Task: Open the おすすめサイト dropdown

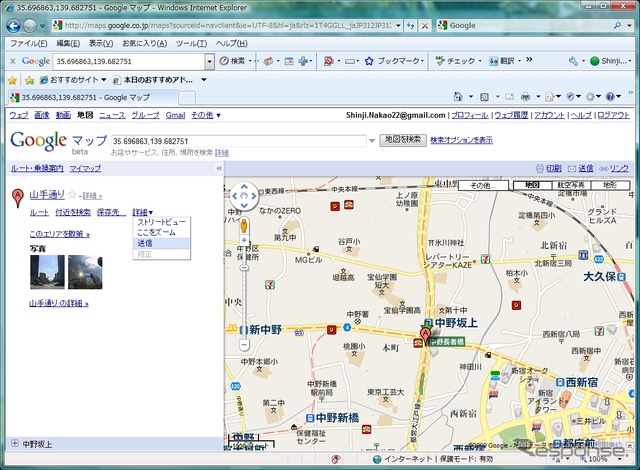Action: 103,80
